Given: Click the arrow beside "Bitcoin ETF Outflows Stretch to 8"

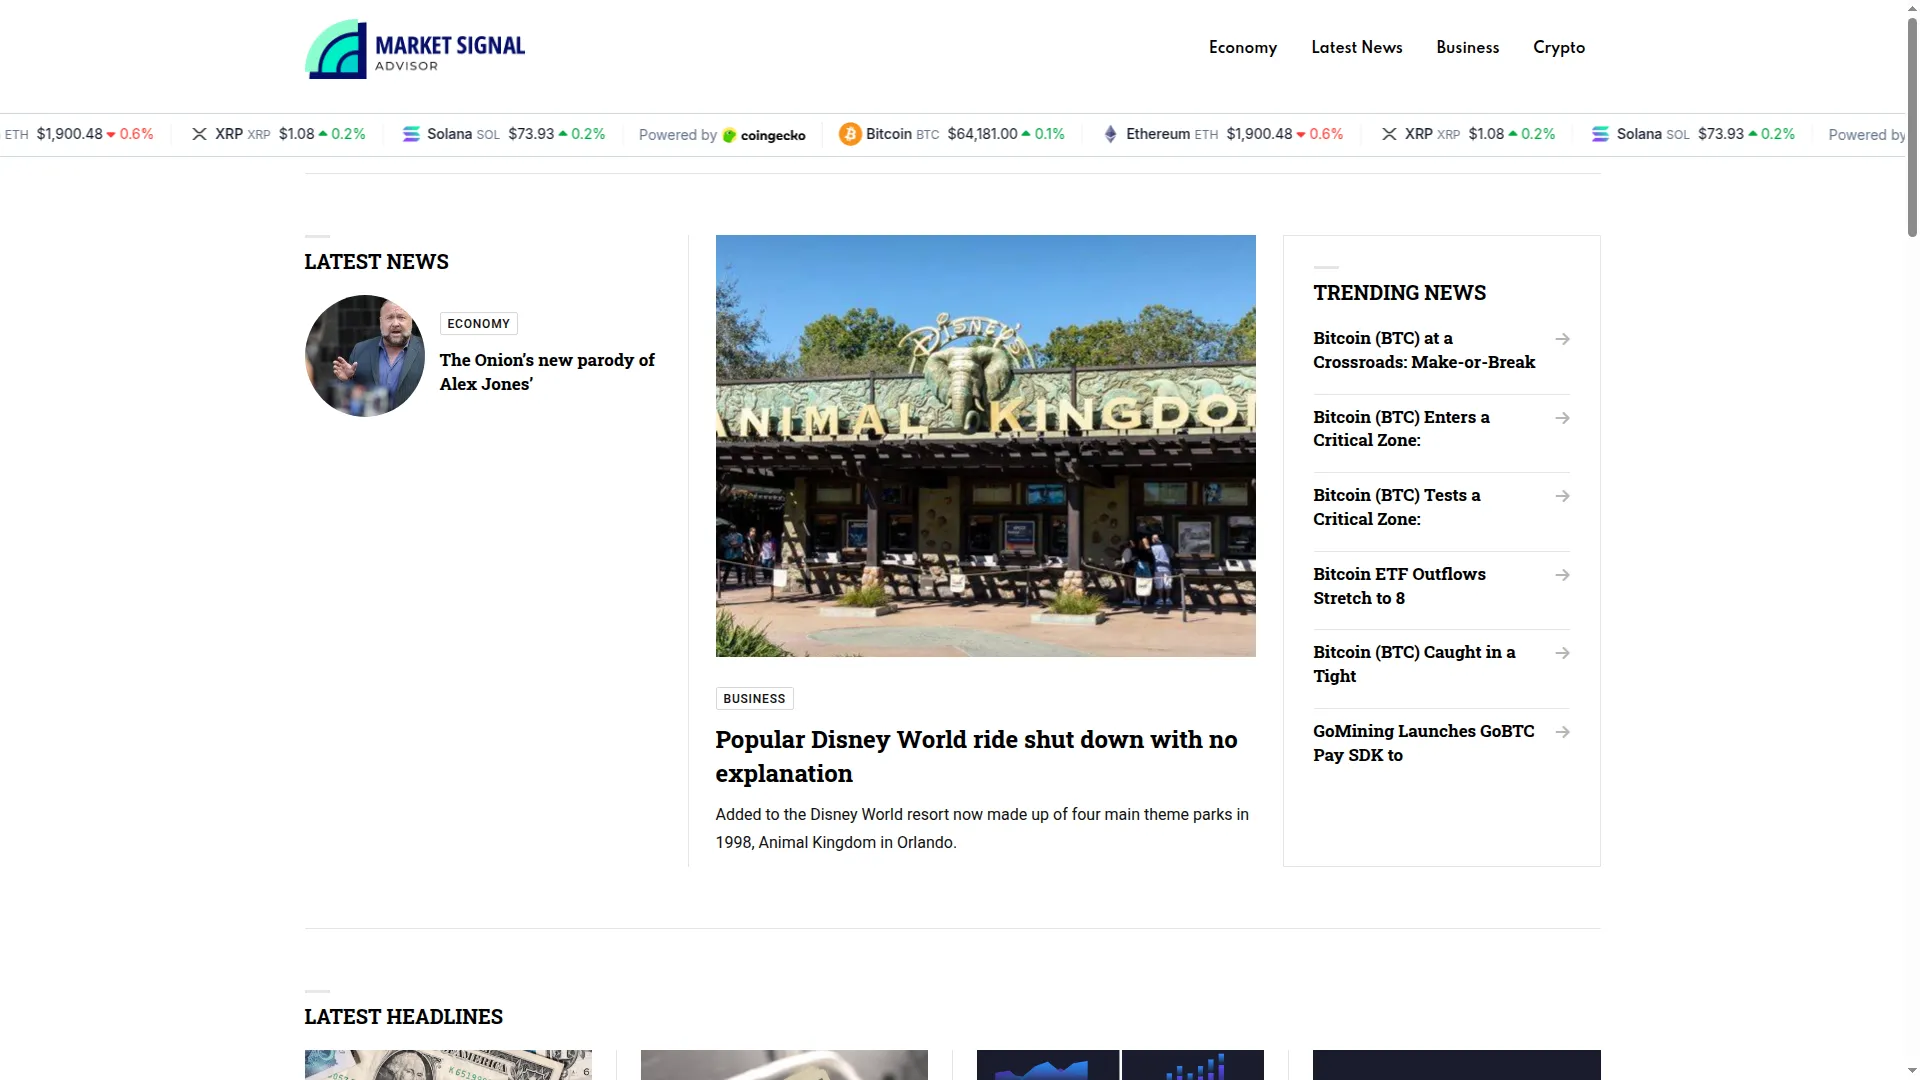Looking at the screenshot, I should tap(1562, 575).
